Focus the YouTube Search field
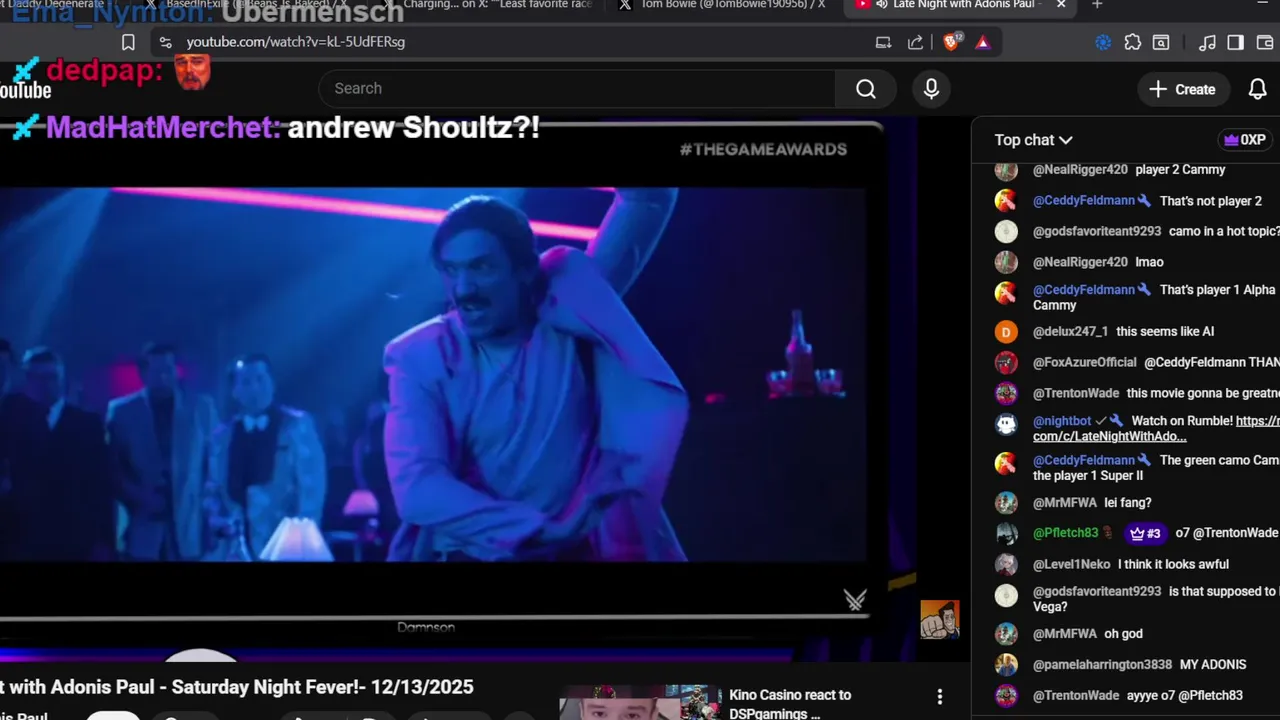The image size is (1280, 720). pos(577,89)
